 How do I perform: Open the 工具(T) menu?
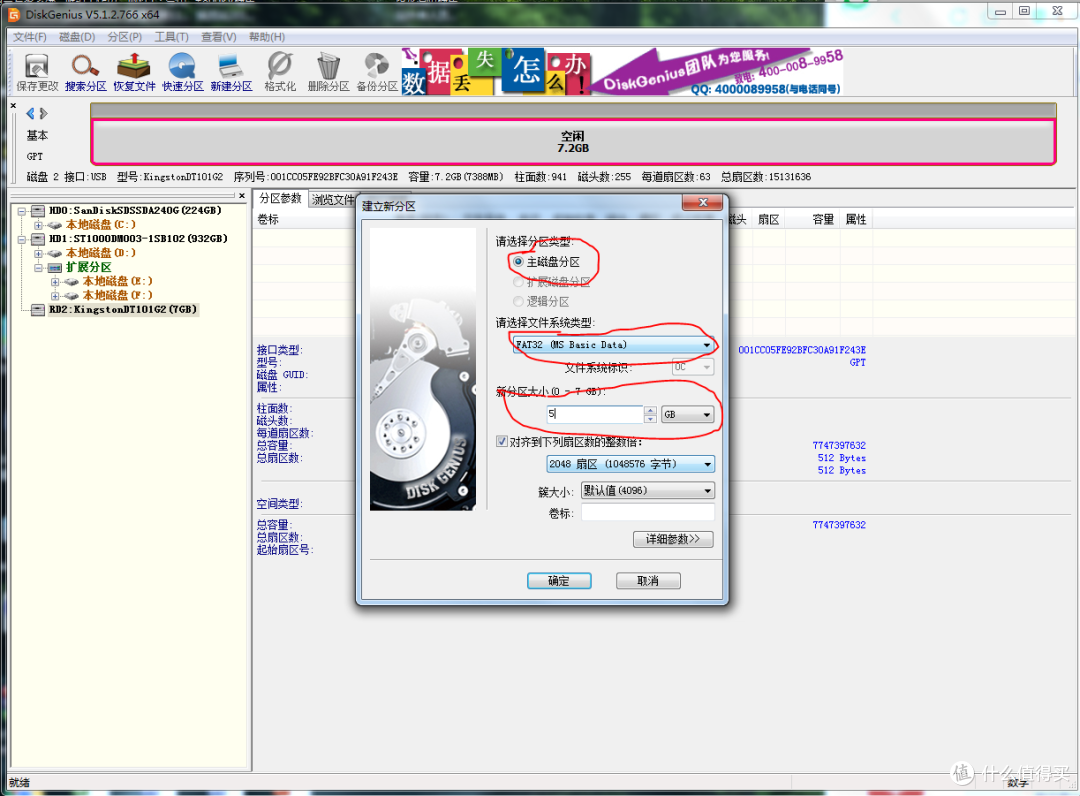171,36
